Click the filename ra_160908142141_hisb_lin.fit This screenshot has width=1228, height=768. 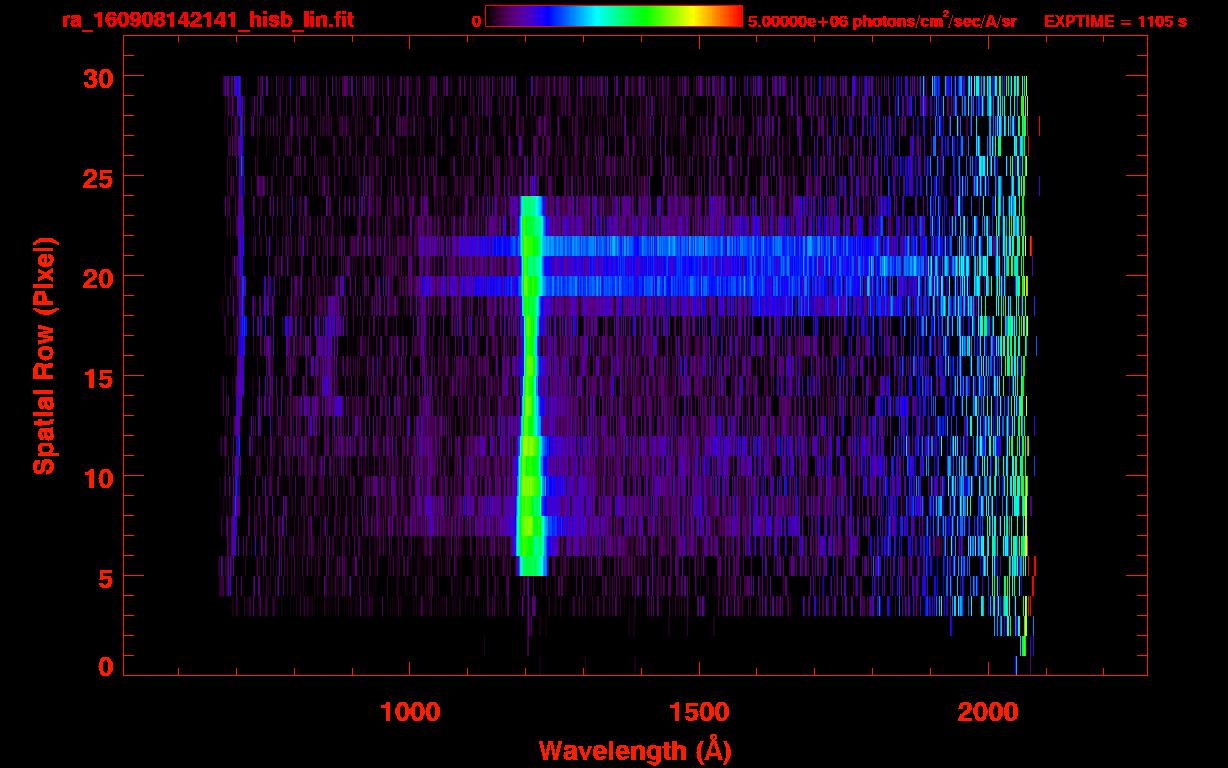(207, 19)
